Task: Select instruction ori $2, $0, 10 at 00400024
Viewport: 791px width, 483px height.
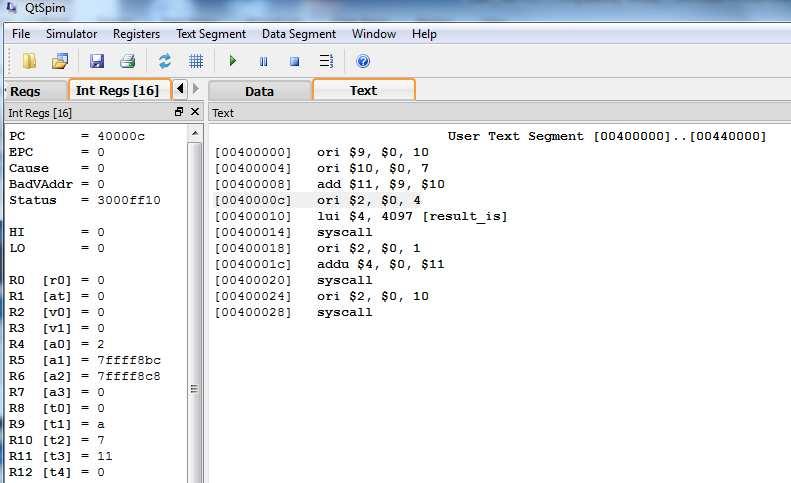Action: pyautogui.click(x=373, y=296)
